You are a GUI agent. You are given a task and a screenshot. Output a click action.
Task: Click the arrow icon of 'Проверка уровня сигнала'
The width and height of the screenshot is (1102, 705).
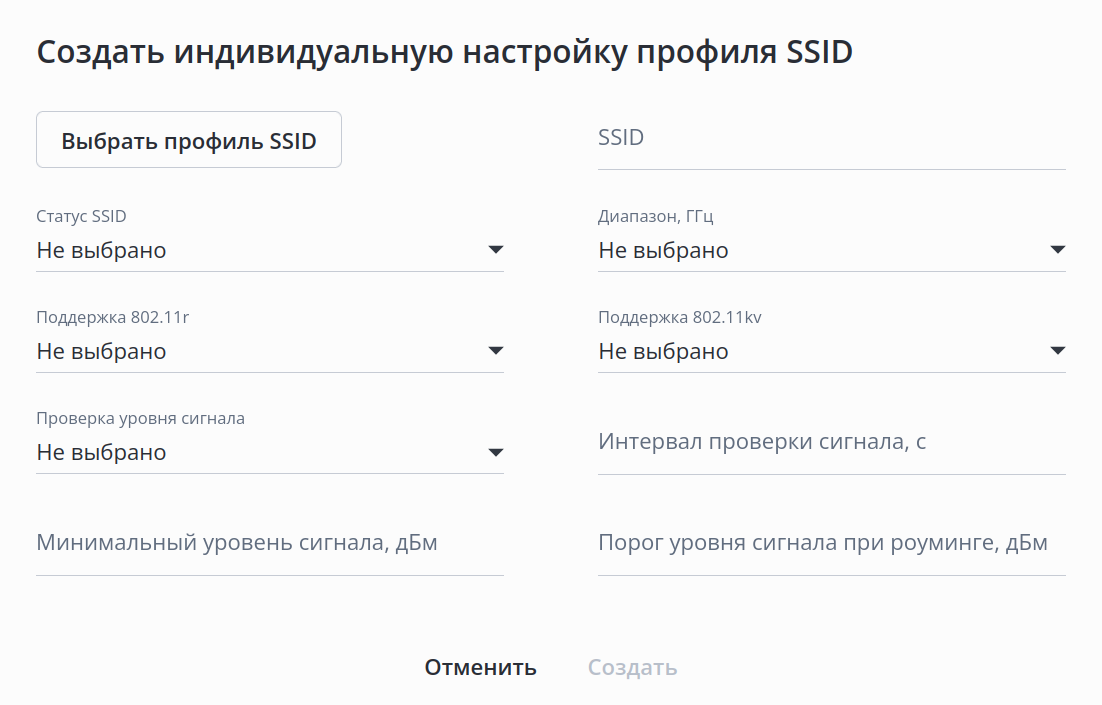[495, 452]
